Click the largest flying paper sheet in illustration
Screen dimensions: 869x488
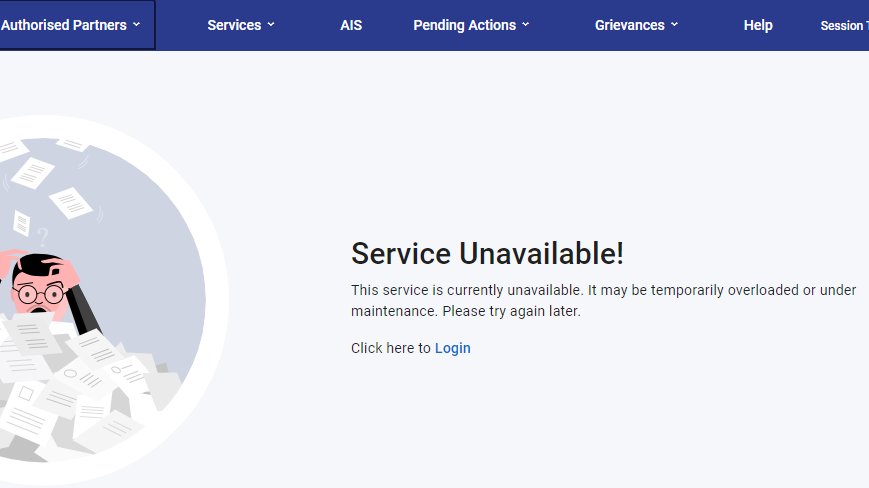[x=71, y=203]
